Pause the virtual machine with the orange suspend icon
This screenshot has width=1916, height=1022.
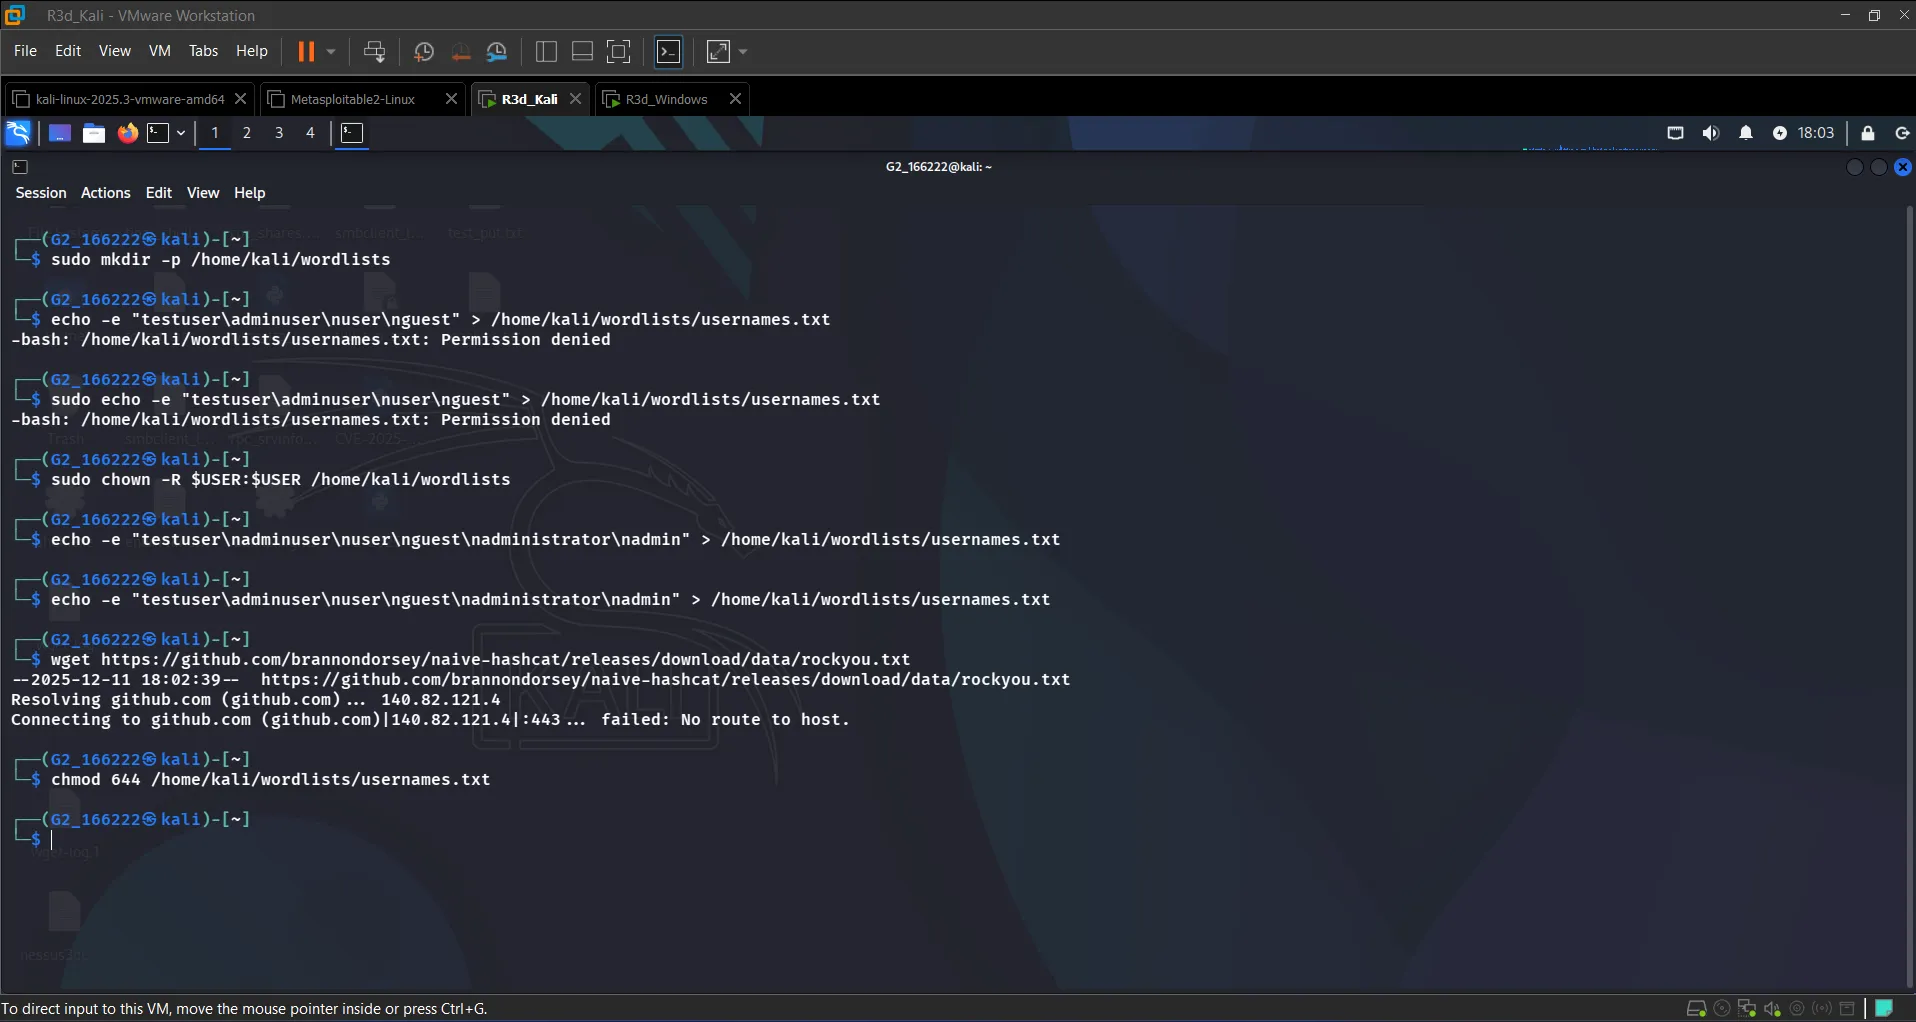tap(306, 51)
